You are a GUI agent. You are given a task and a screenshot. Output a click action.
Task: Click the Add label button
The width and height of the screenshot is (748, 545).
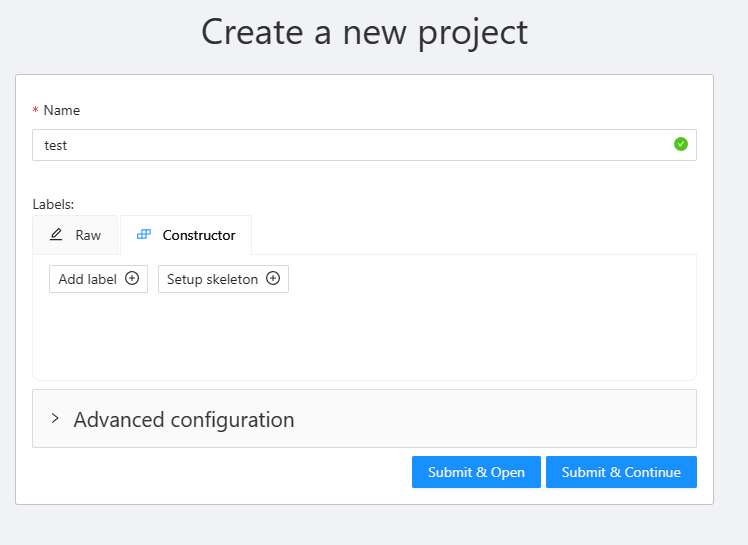[x=98, y=279]
